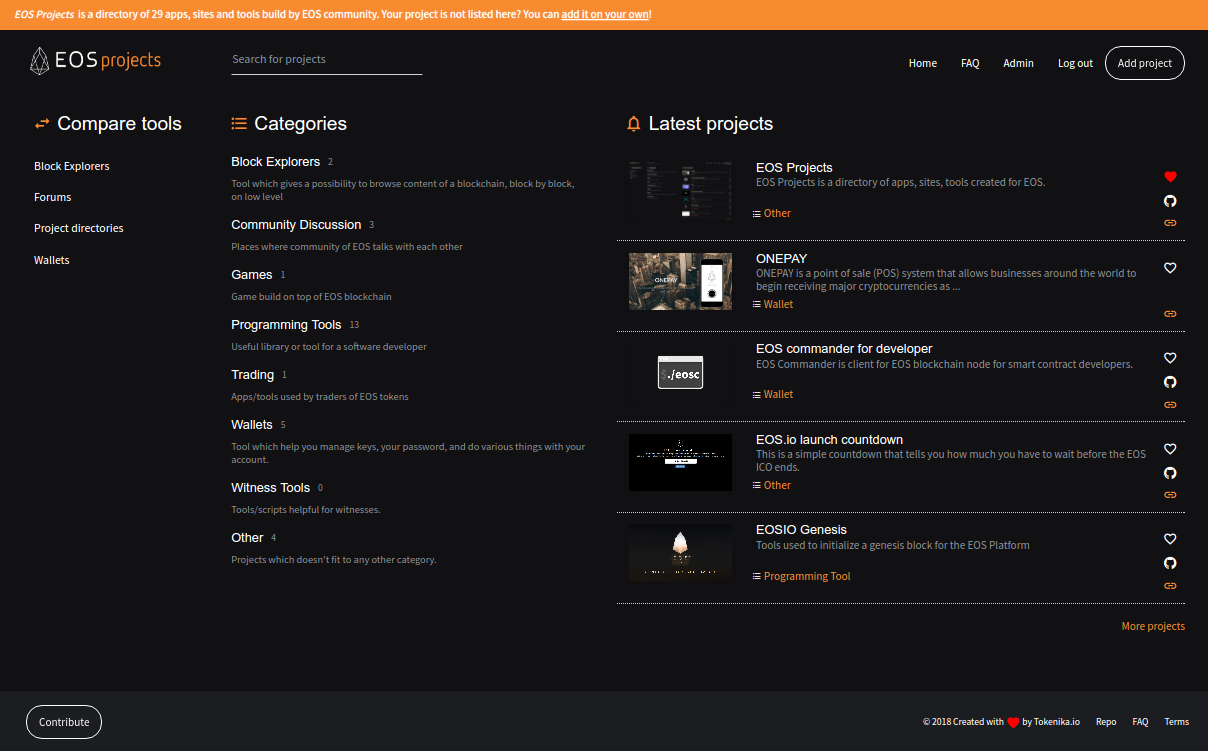1208x751 pixels.
Task: Compare Forums tools
Action: (x=53, y=197)
